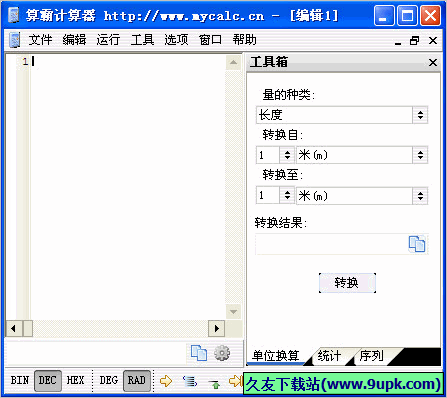Switch angle unit to DEG
Screen dimensions: 447x398
click(109, 380)
